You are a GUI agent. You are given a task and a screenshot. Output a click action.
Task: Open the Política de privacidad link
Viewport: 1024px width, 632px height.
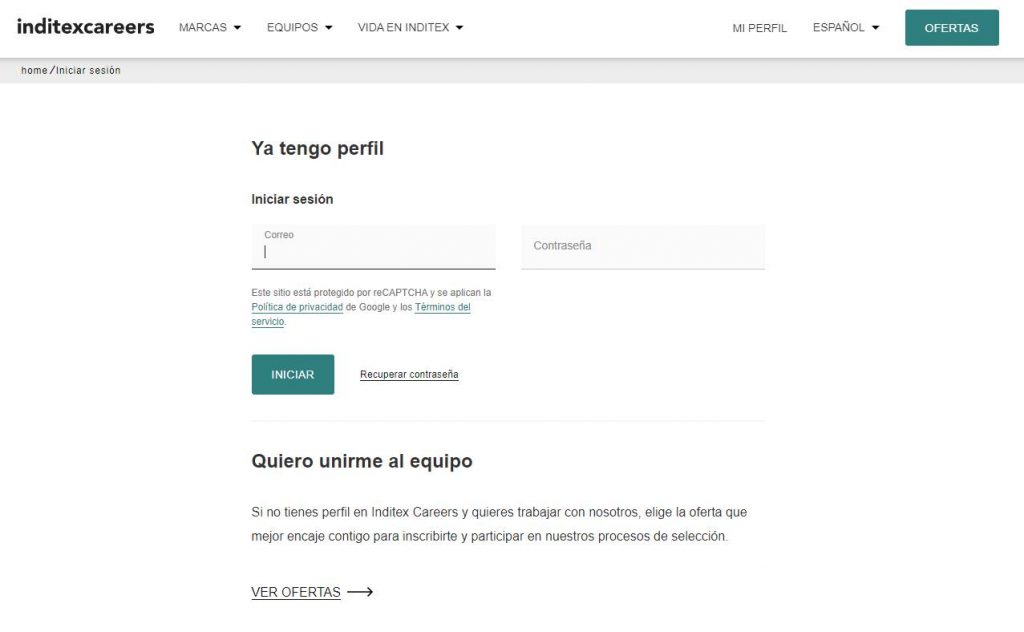(x=297, y=307)
